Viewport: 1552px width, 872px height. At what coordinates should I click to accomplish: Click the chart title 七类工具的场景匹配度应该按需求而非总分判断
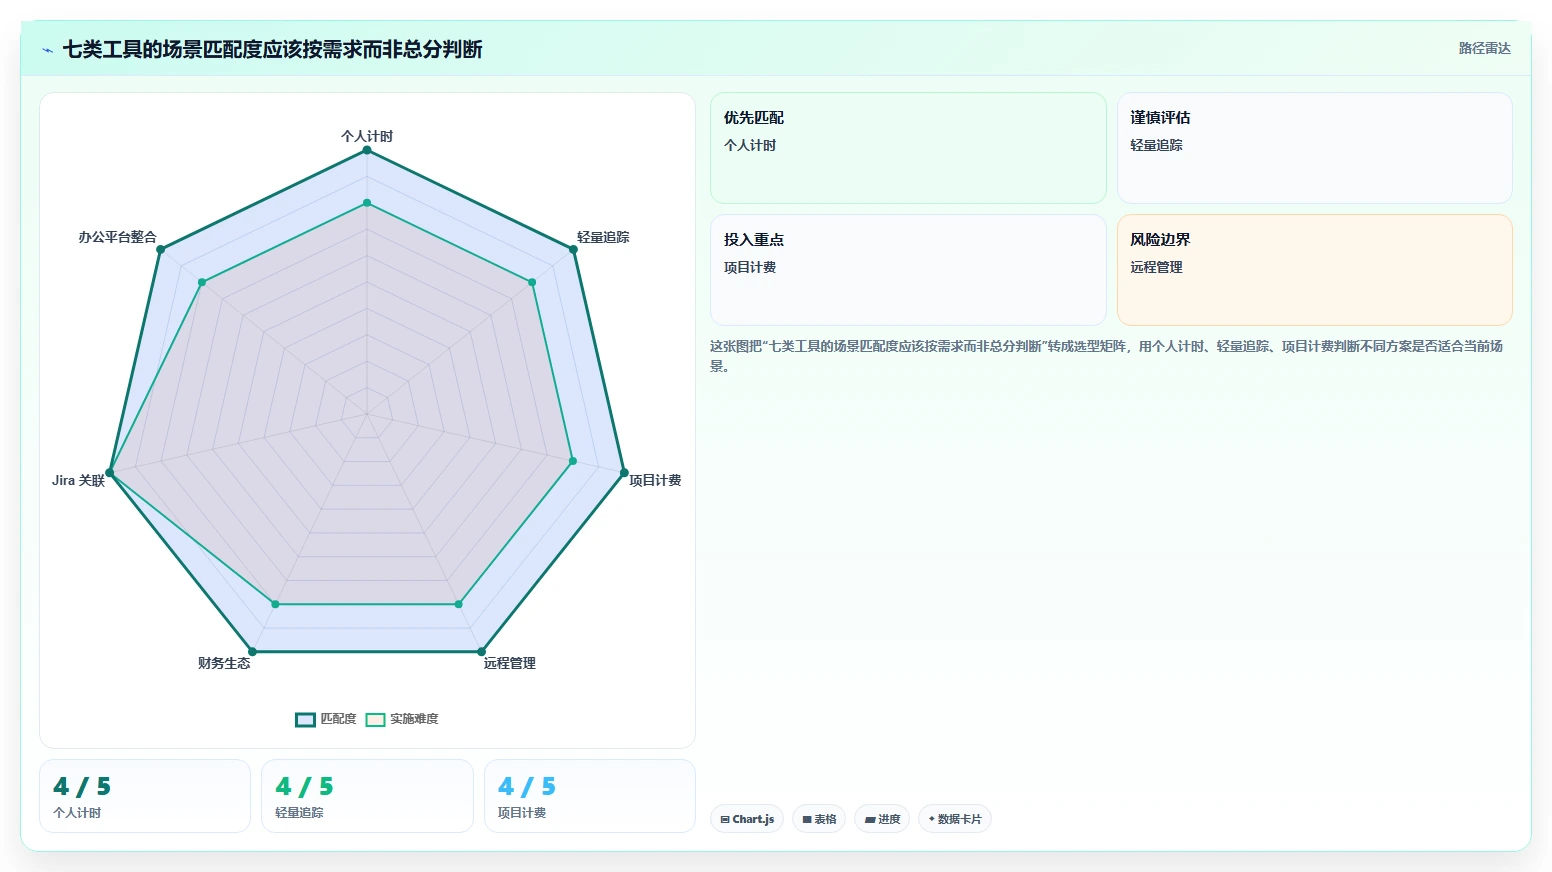[x=272, y=49]
